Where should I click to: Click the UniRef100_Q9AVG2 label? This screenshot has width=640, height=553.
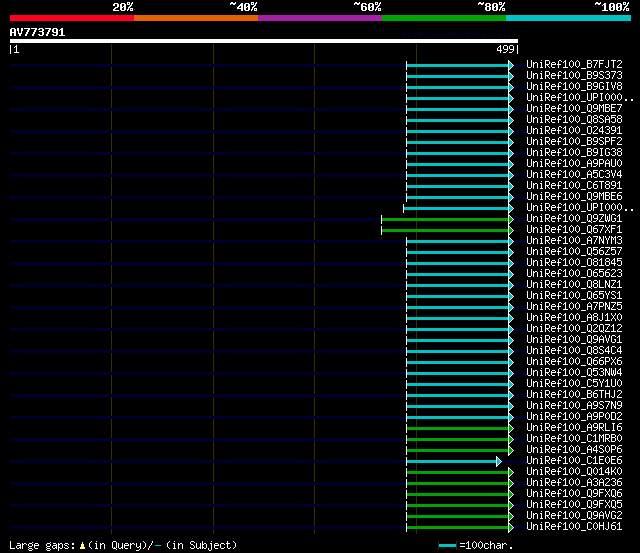coord(574,516)
